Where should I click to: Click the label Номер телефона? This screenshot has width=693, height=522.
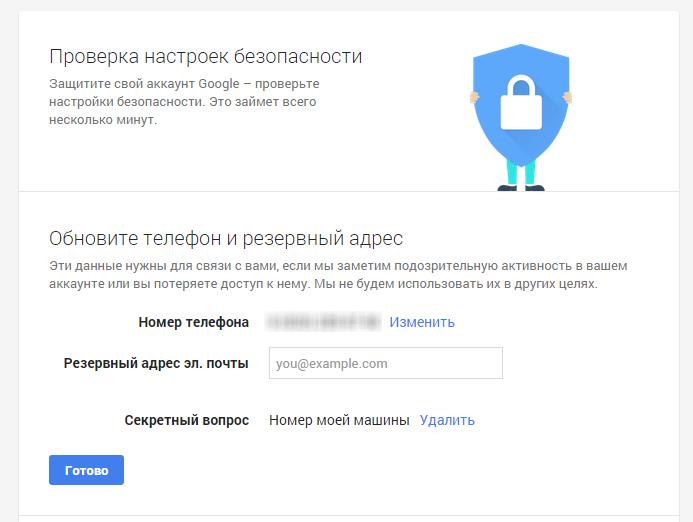(x=194, y=322)
